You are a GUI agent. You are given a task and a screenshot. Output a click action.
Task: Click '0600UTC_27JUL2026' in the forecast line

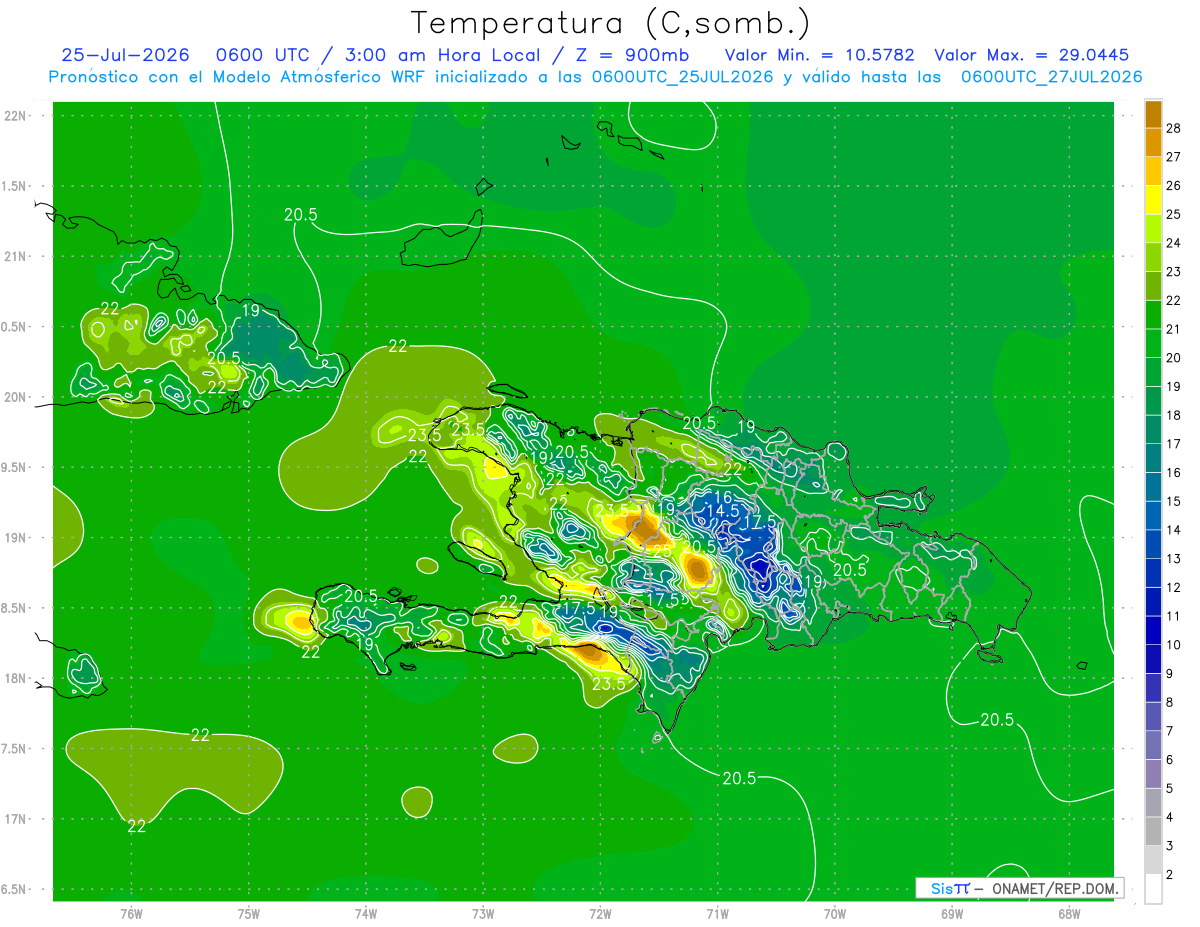pyautogui.click(x=1051, y=77)
